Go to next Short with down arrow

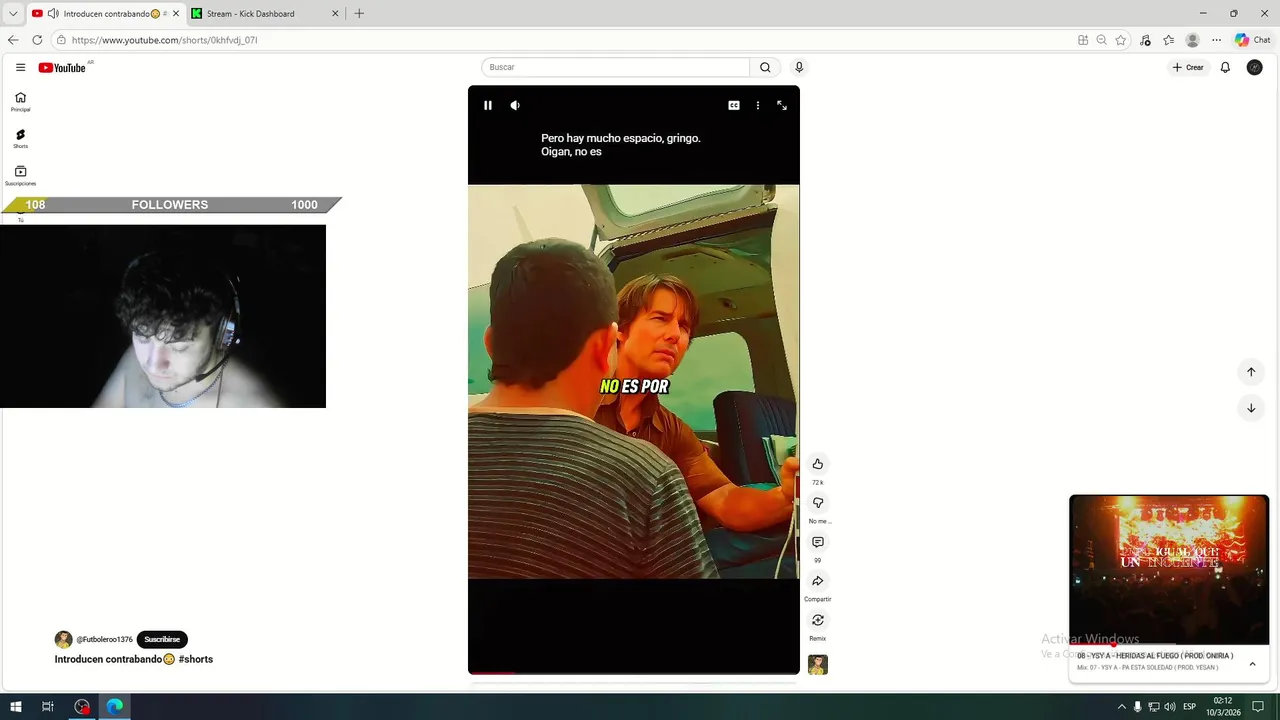pyautogui.click(x=1250, y=408)
